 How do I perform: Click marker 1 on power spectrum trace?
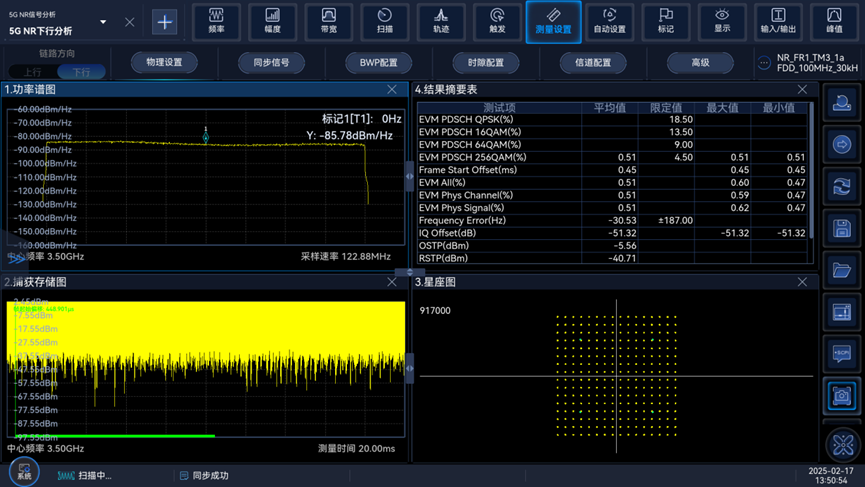point(206,136)
